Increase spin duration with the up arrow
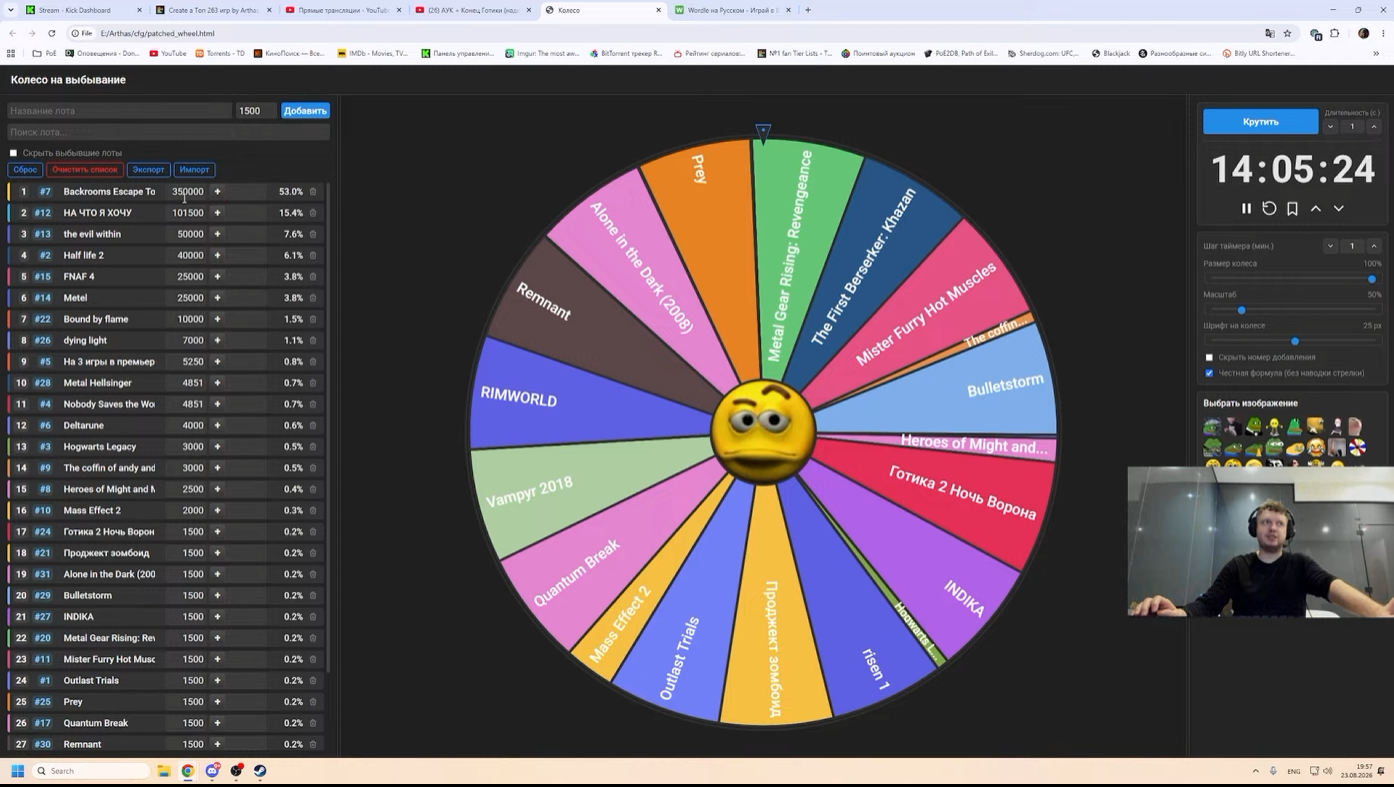This screenshot has height=787, width=1394. pos(1374,127)
